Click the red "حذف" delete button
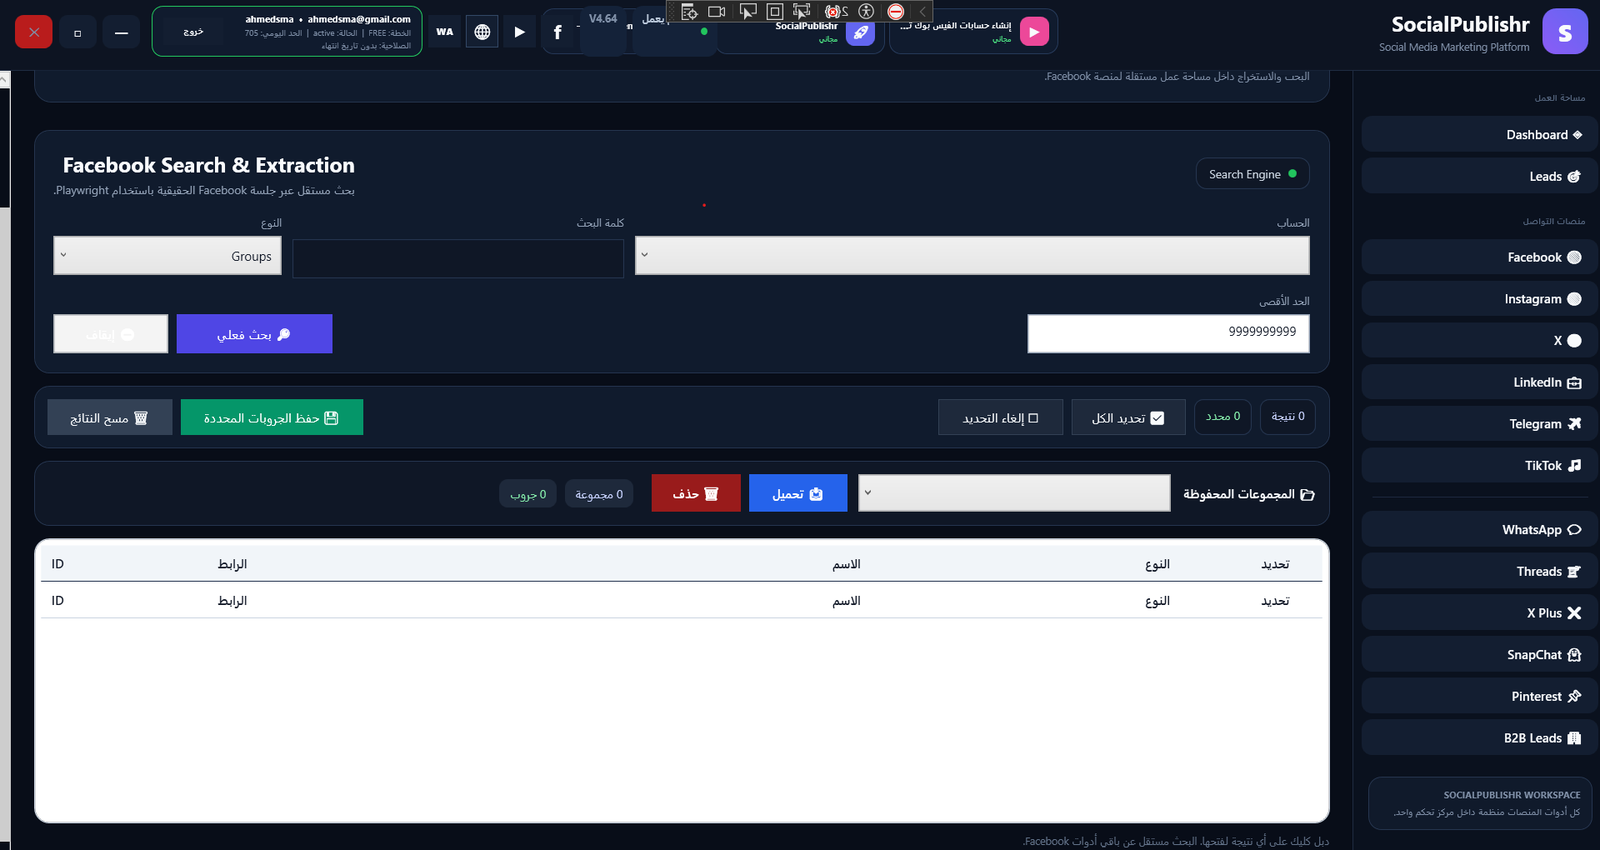1600x850 pixels. [x=696, y=493]
